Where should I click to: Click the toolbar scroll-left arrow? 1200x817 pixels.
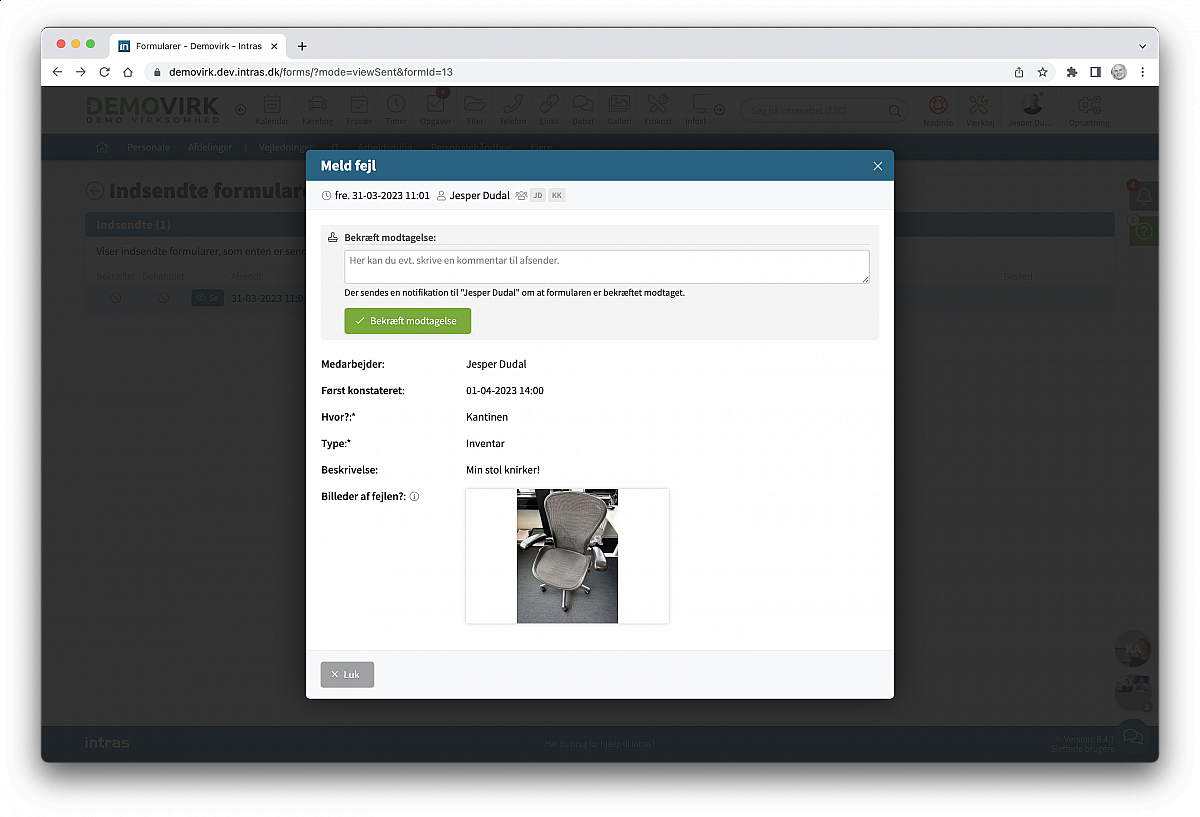click(x=240, y=109)
